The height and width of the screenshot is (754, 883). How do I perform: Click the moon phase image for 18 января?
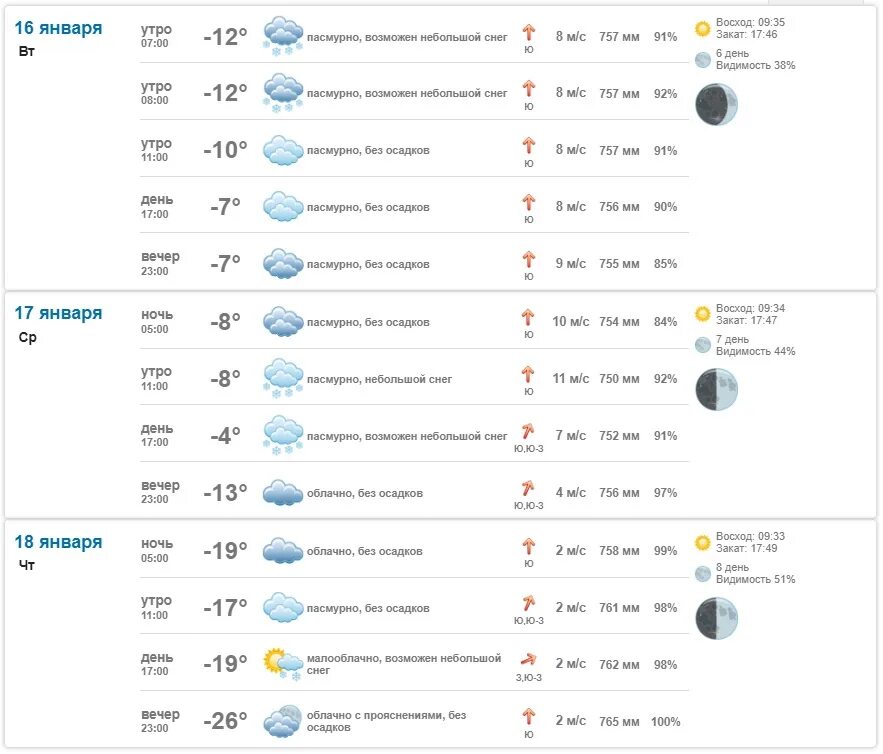pyautogui.click(x=716, y=619)
